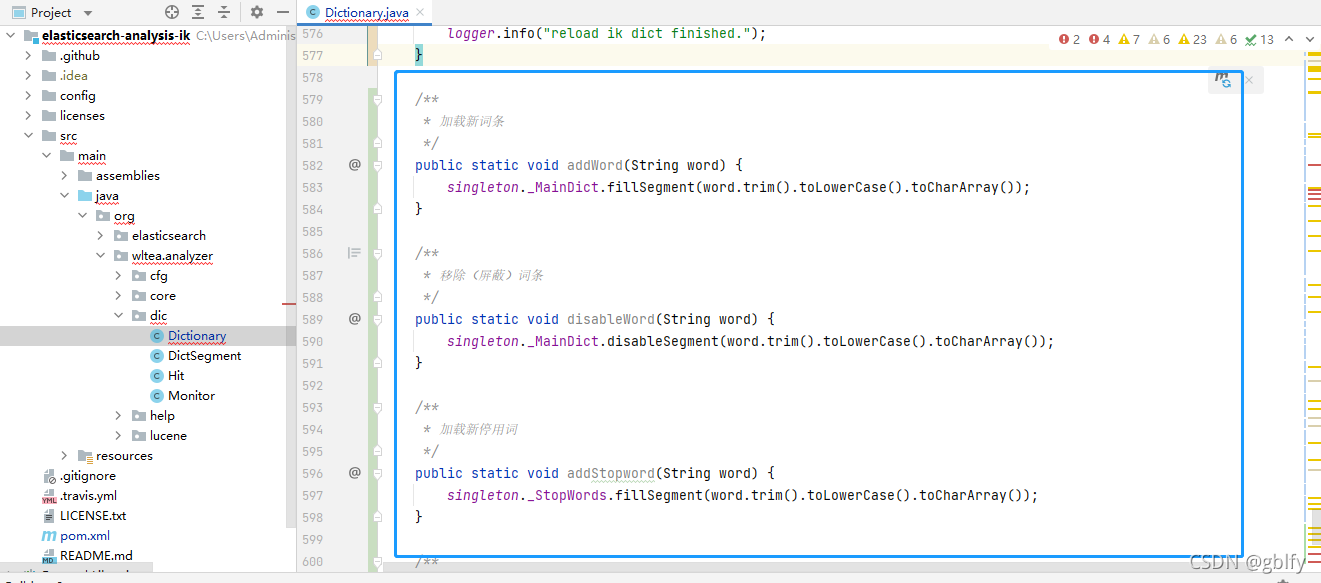Collapse the java source folder
The image size is (1321, 583).
coord(64,196)
